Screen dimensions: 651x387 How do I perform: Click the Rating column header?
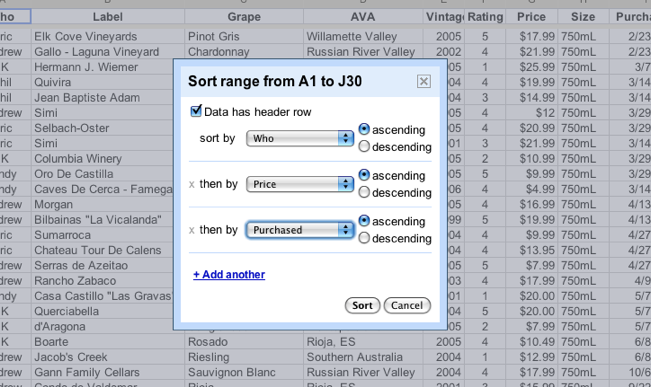coord(485,17)
